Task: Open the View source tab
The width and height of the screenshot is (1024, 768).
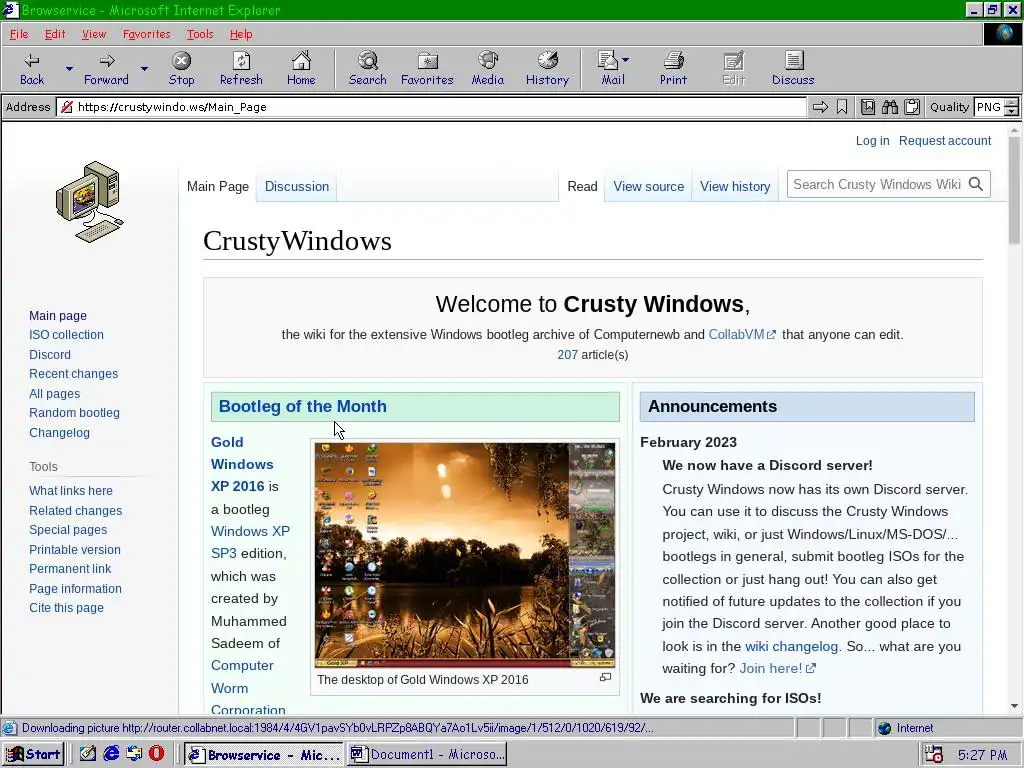Action: 648,186
